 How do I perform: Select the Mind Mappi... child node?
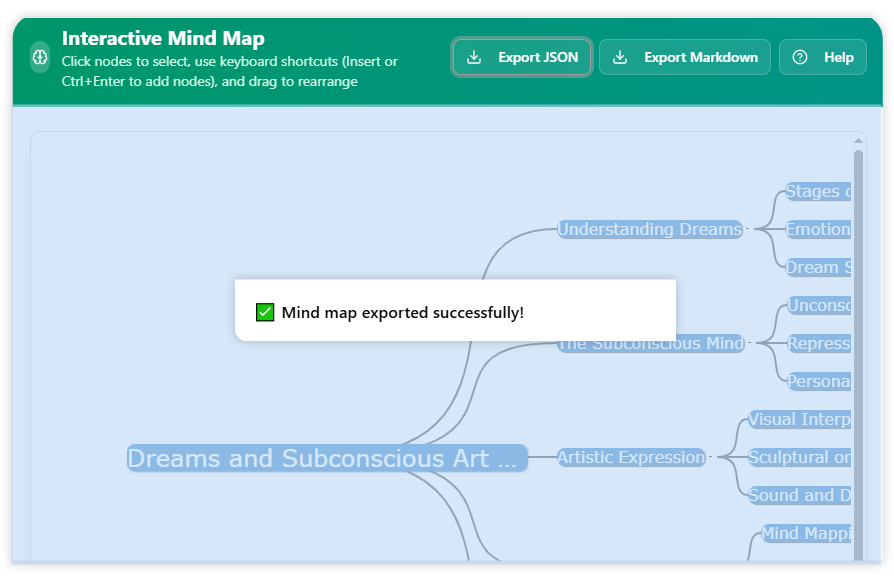pyautogui.click(x=806, y=533)
